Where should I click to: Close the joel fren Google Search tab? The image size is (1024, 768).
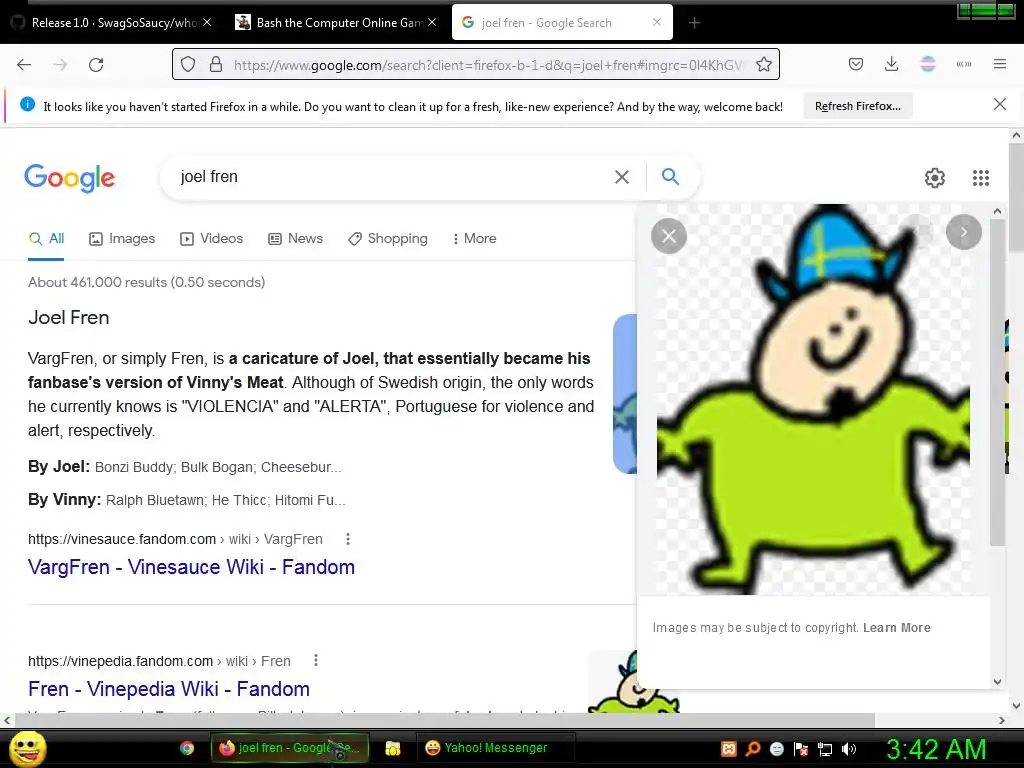pos(657,22)
